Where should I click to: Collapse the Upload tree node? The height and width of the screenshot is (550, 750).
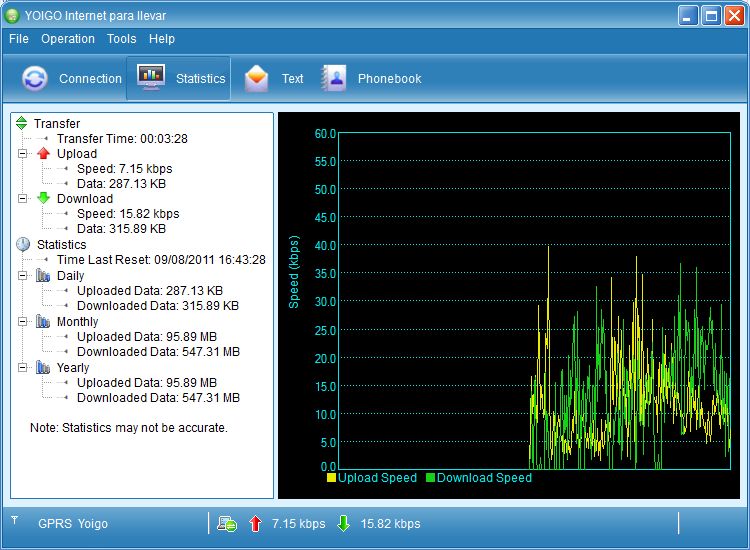[22, 154]
